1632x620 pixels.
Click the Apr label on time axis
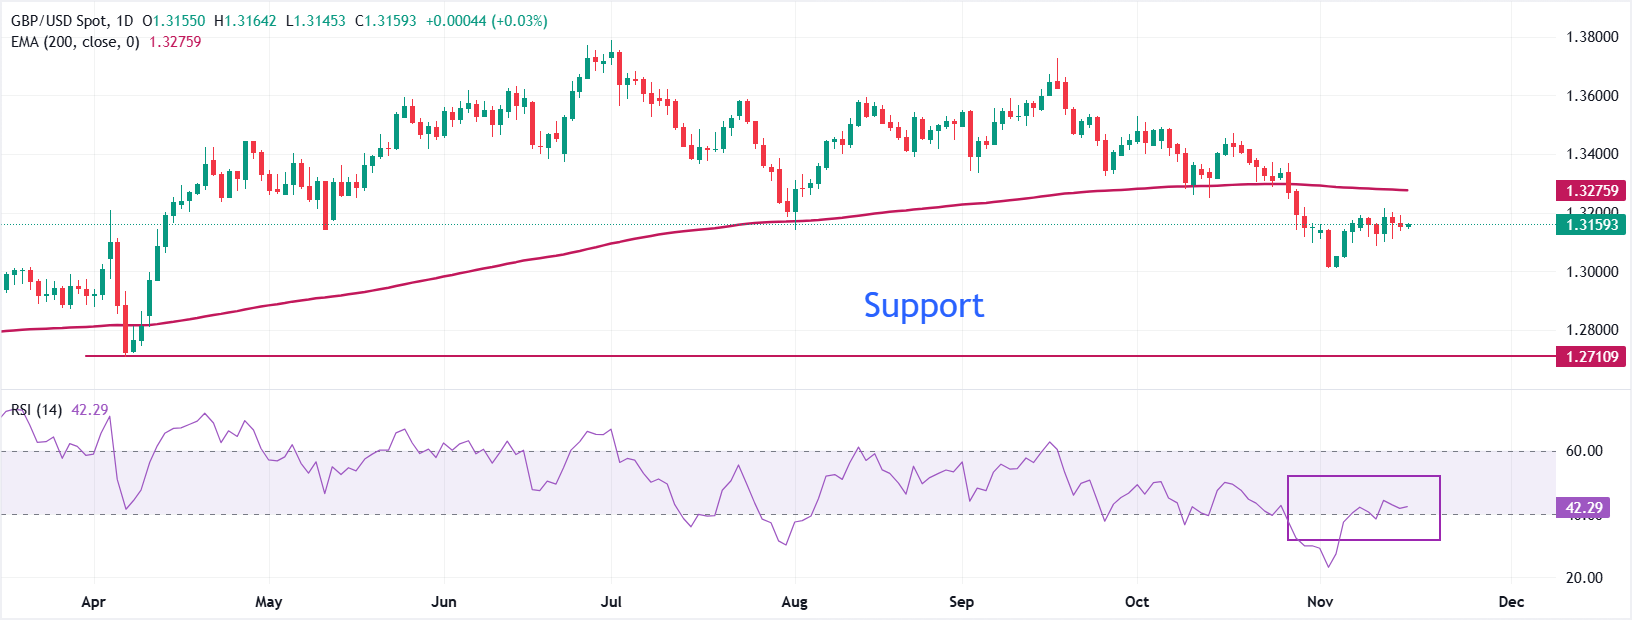click(x=93, y=602)
